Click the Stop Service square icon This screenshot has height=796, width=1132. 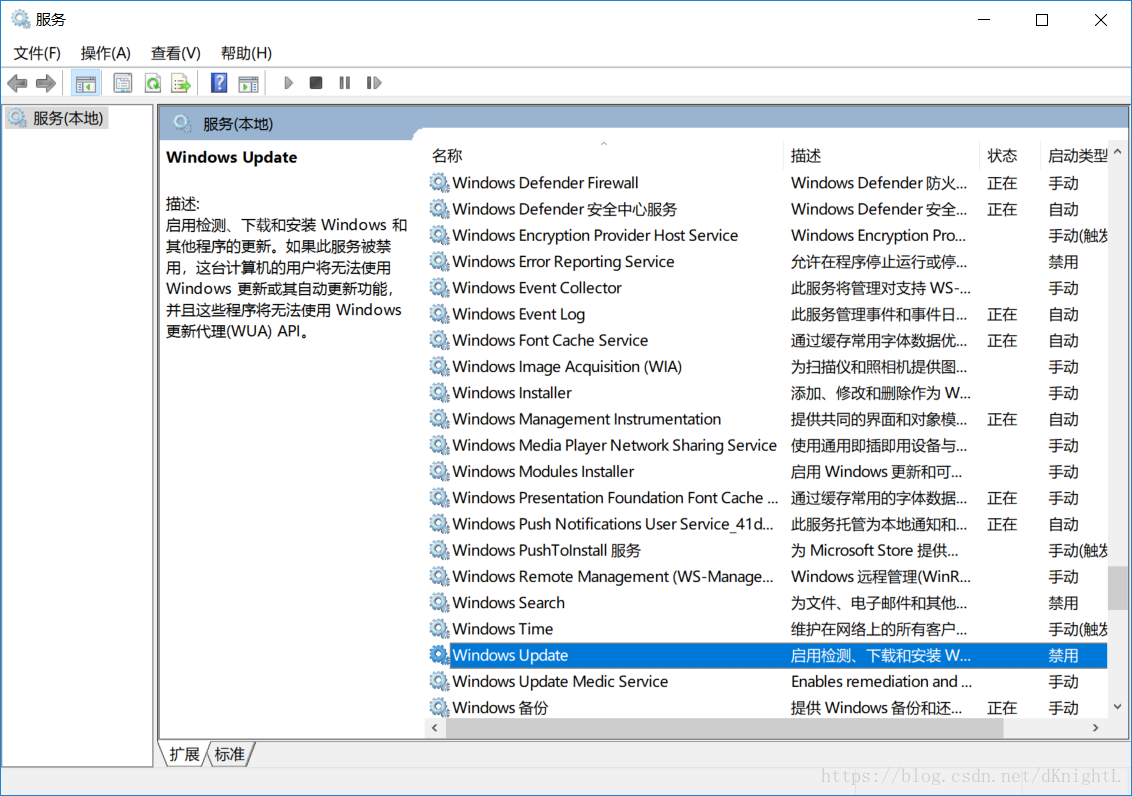pyautogui.click(x=315, y=83)
